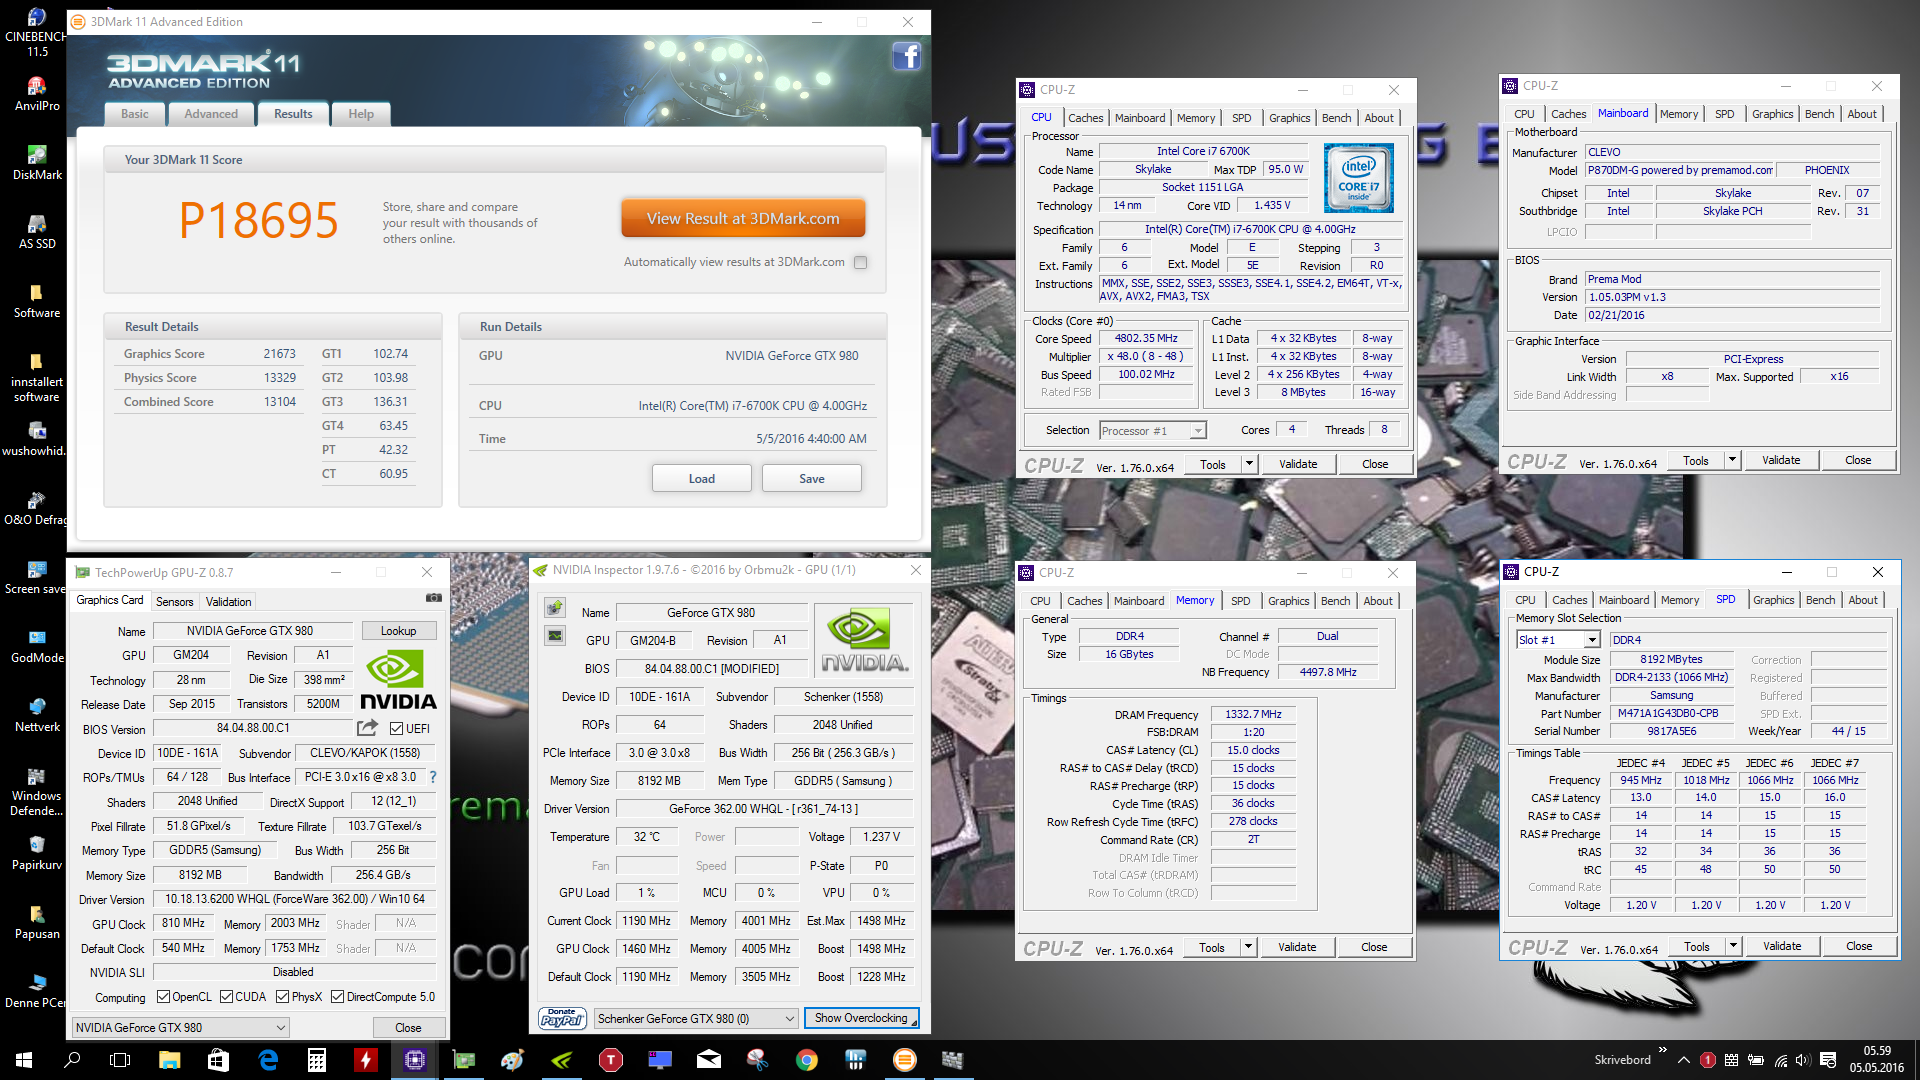The width and height of the screenshot is (1920, 1080).
Task: Open Microsoft Edge from the taskbar
Action: tap(268, 1060)
